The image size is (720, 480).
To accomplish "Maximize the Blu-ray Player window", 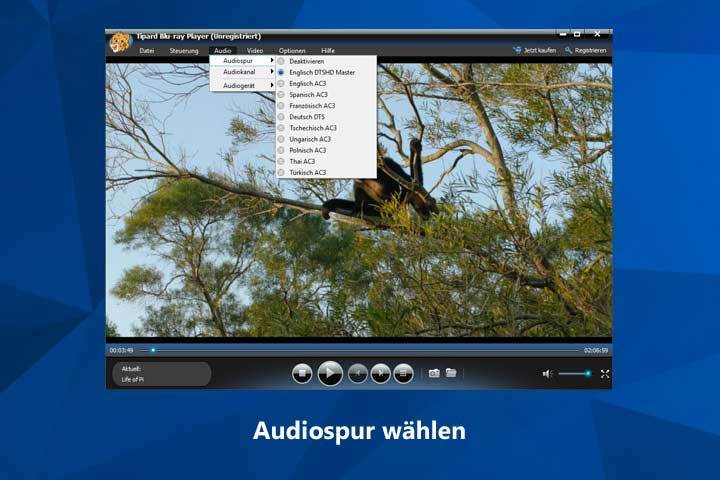I will (x=577, y=34).
